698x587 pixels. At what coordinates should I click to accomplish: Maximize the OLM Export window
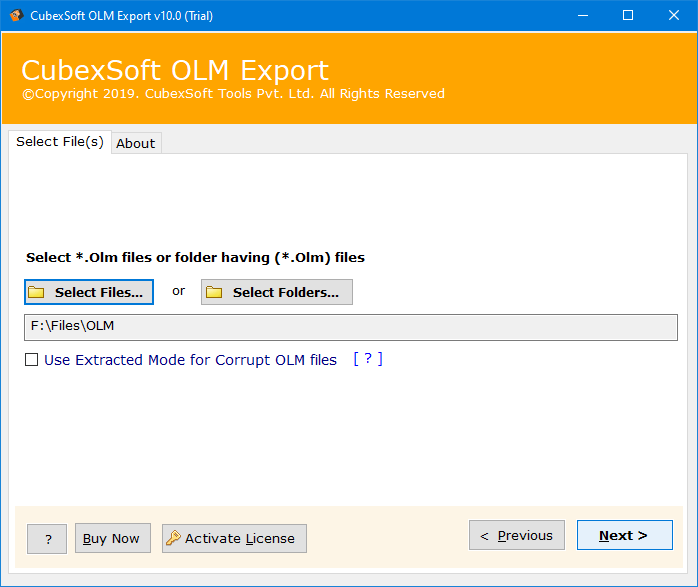click(628, 15)
